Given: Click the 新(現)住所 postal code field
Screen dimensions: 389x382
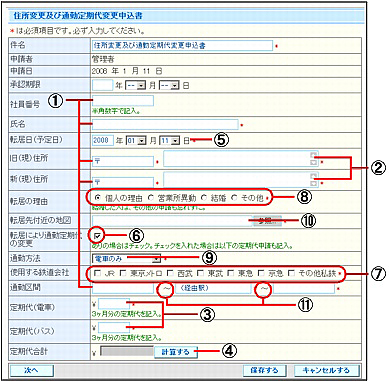Looking at the screenshot, I should tap(123, 182).
